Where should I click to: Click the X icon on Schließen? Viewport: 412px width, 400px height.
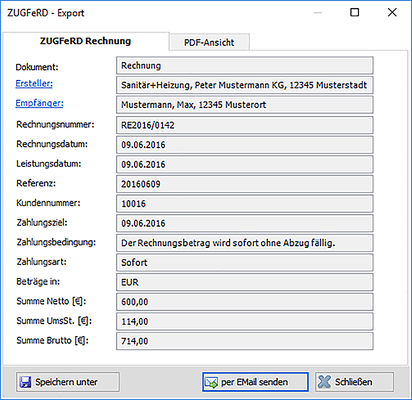pos(324,382)
